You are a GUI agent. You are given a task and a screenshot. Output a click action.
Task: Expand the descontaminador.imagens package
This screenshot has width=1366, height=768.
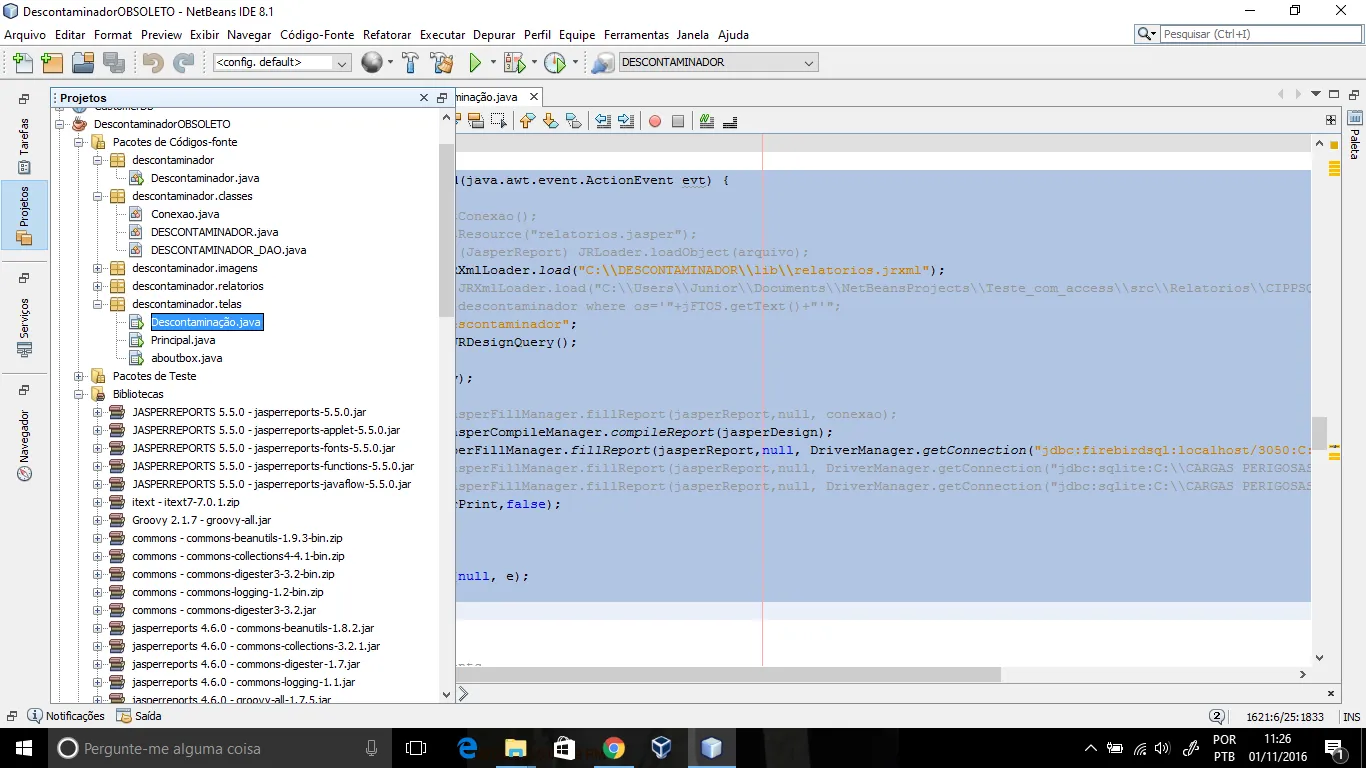pyautogui.click(x=98, y=268)
